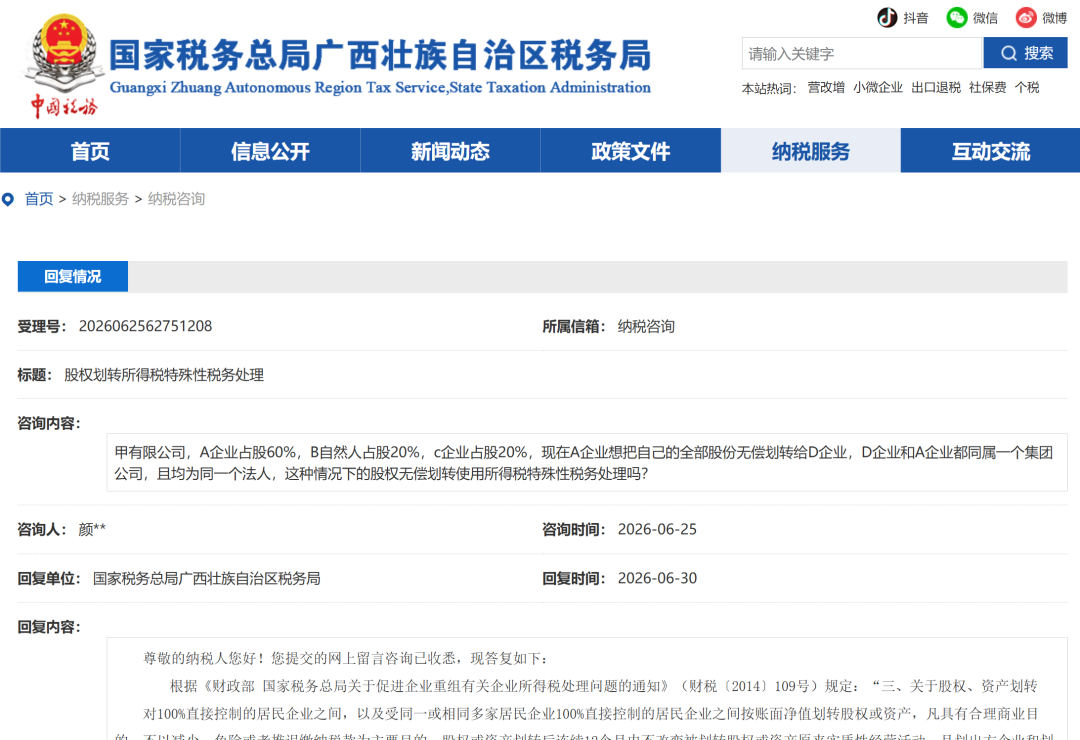Click the 搜索 search button
This screenshot has height=740, width=1080.
point(1026,53)
